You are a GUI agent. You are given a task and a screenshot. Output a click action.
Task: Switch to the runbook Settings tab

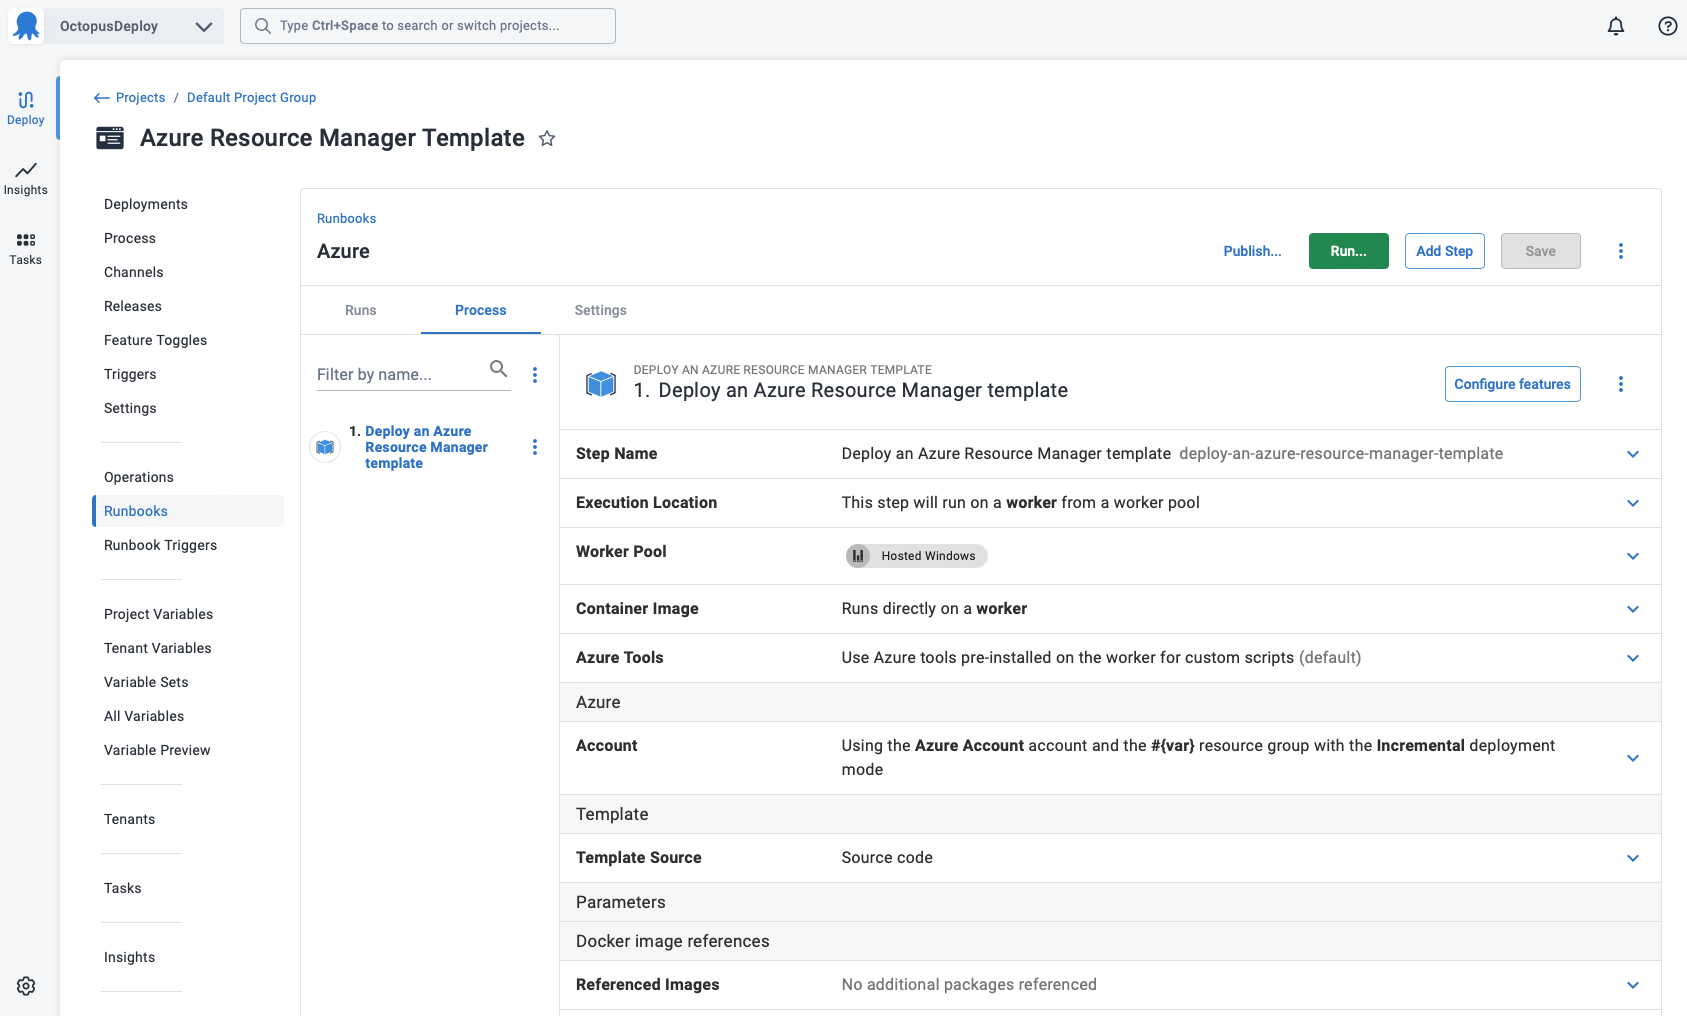point(600,310)
